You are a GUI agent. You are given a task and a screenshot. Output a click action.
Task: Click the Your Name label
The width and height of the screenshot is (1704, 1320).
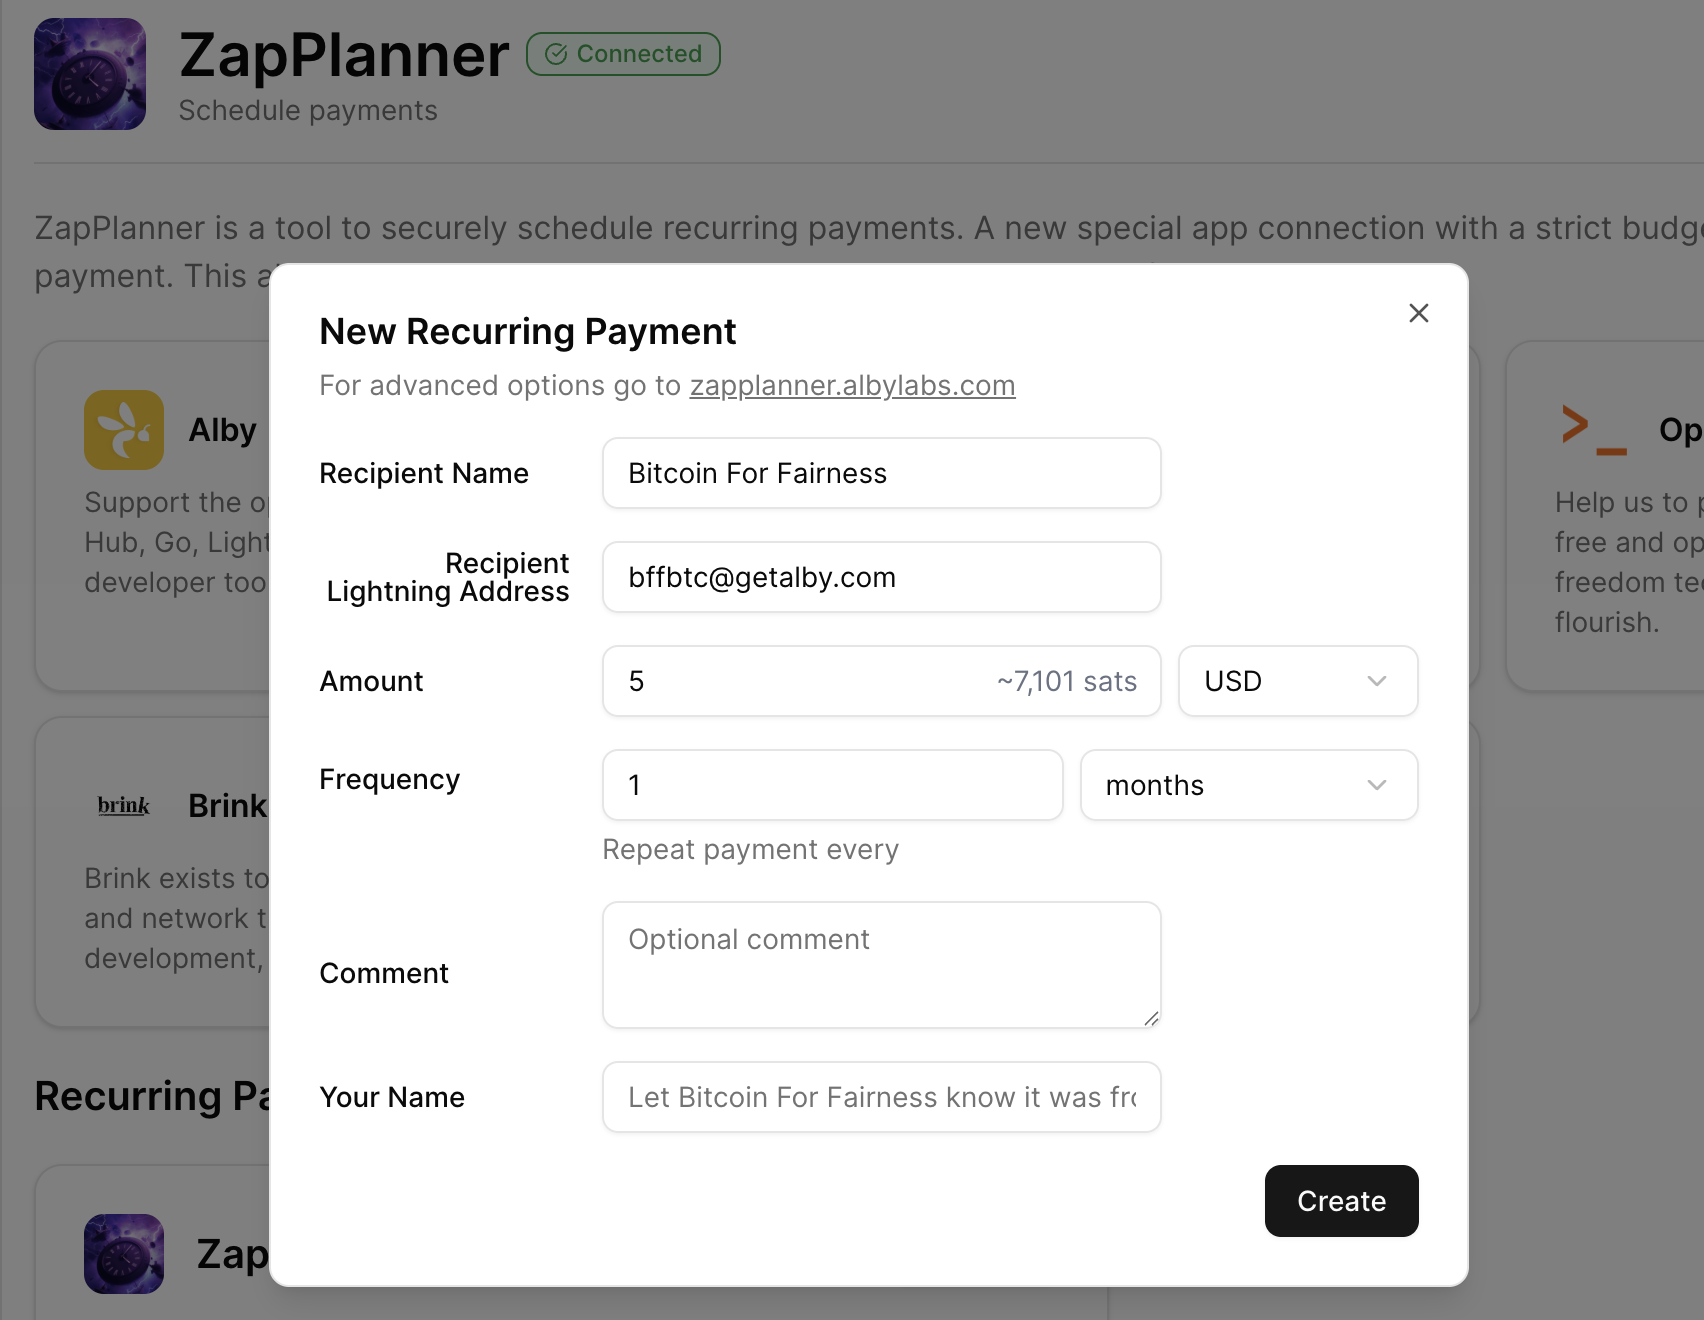[392, 1097]
